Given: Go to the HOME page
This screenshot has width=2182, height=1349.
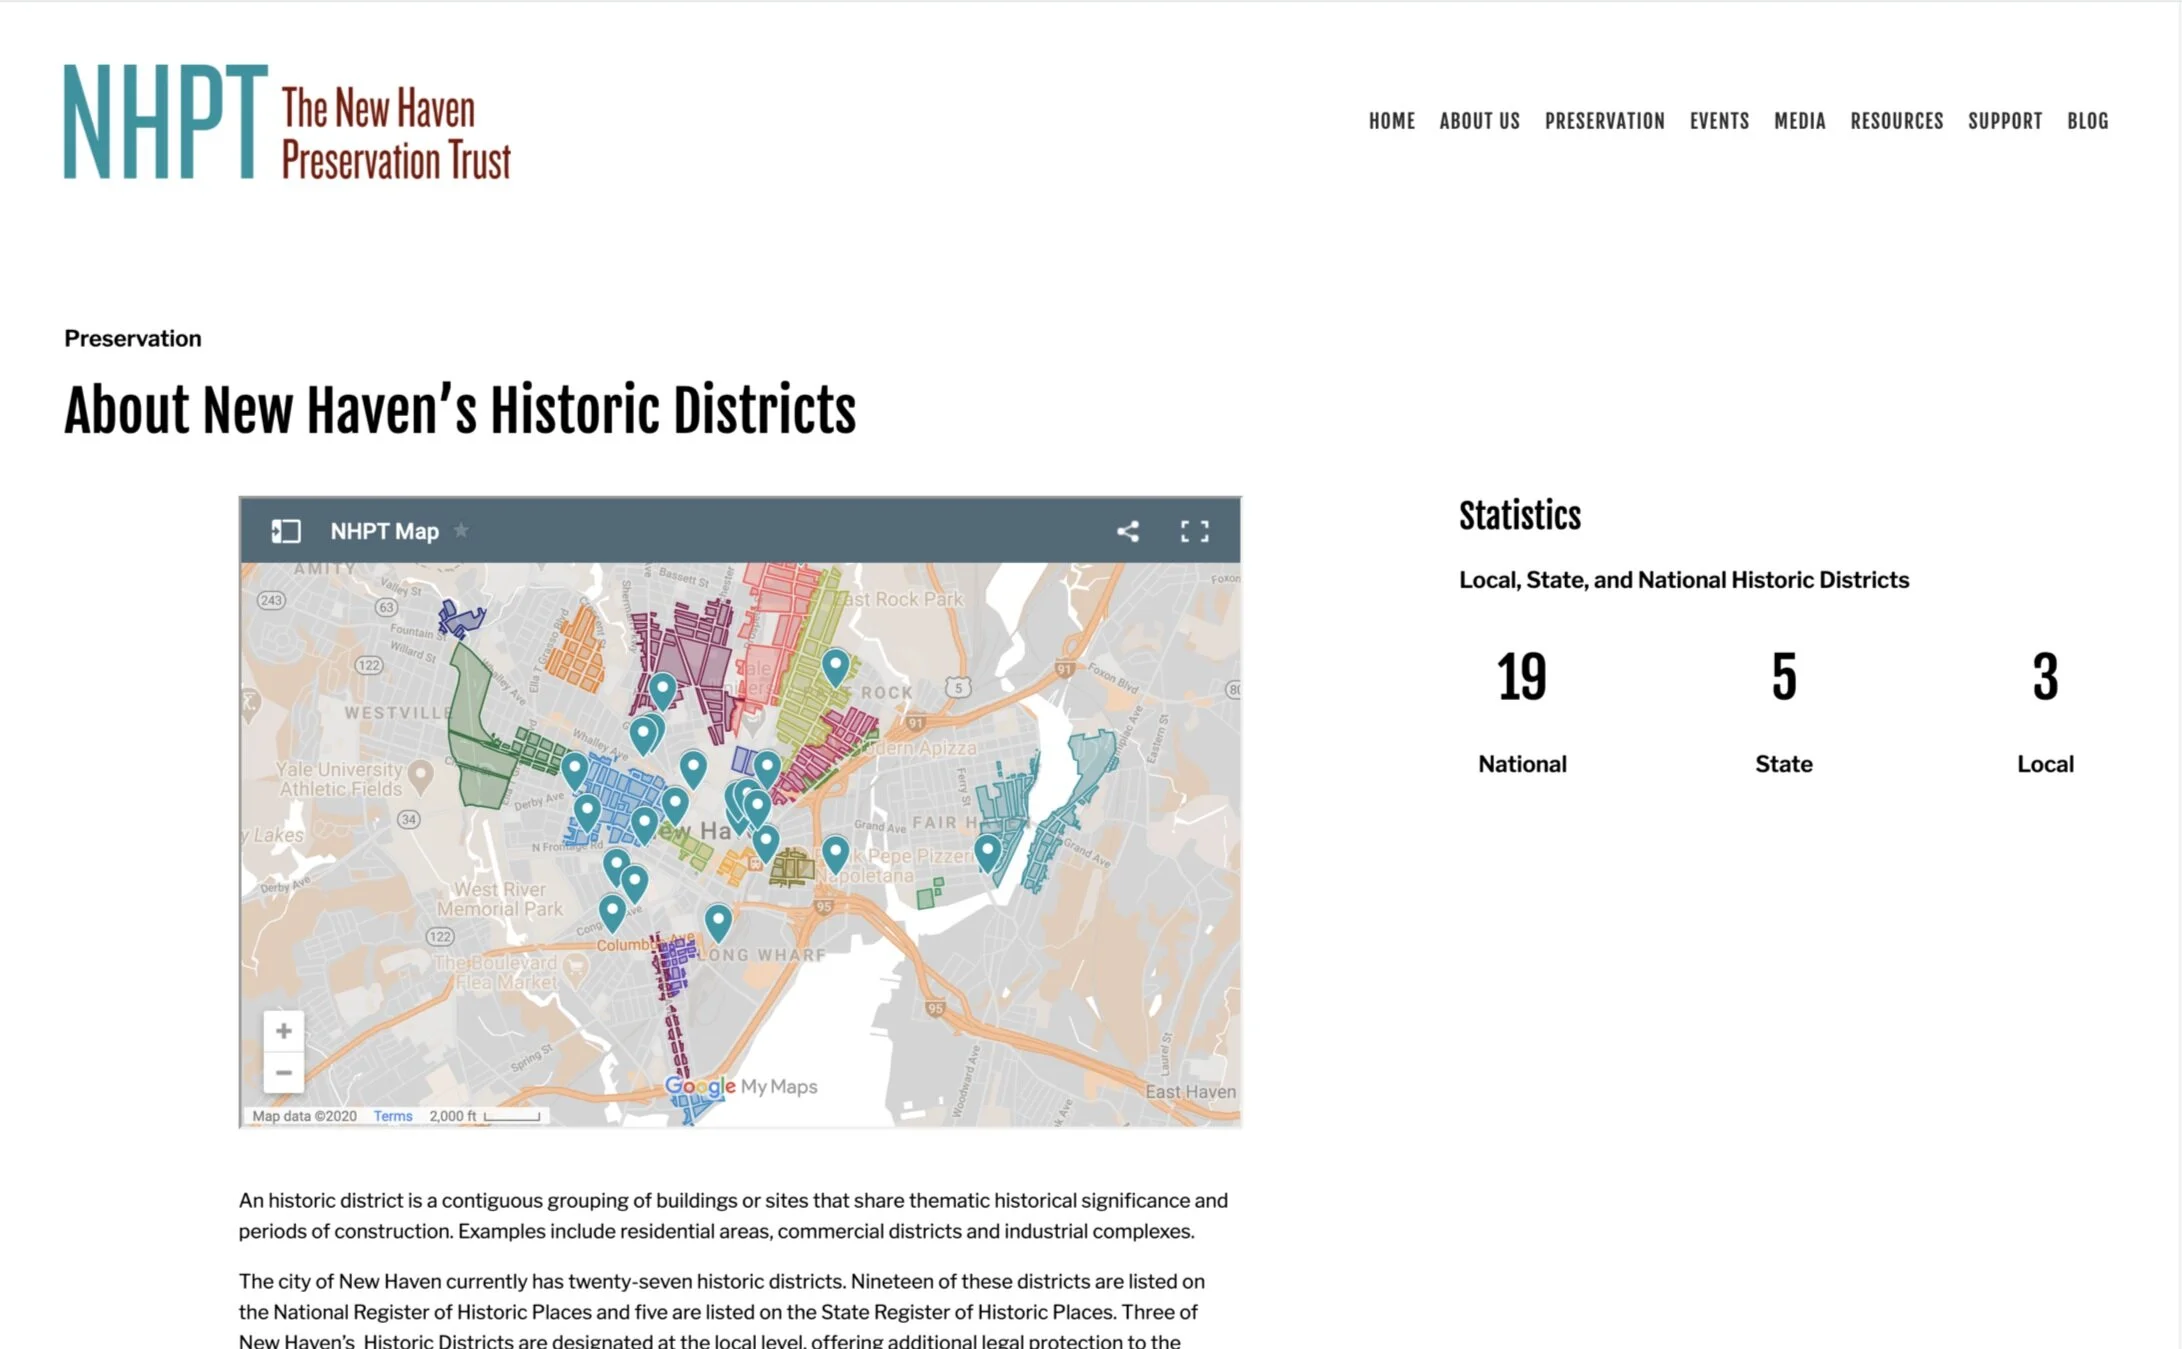Looking at the screenshot, I should tap(1392, 121).
